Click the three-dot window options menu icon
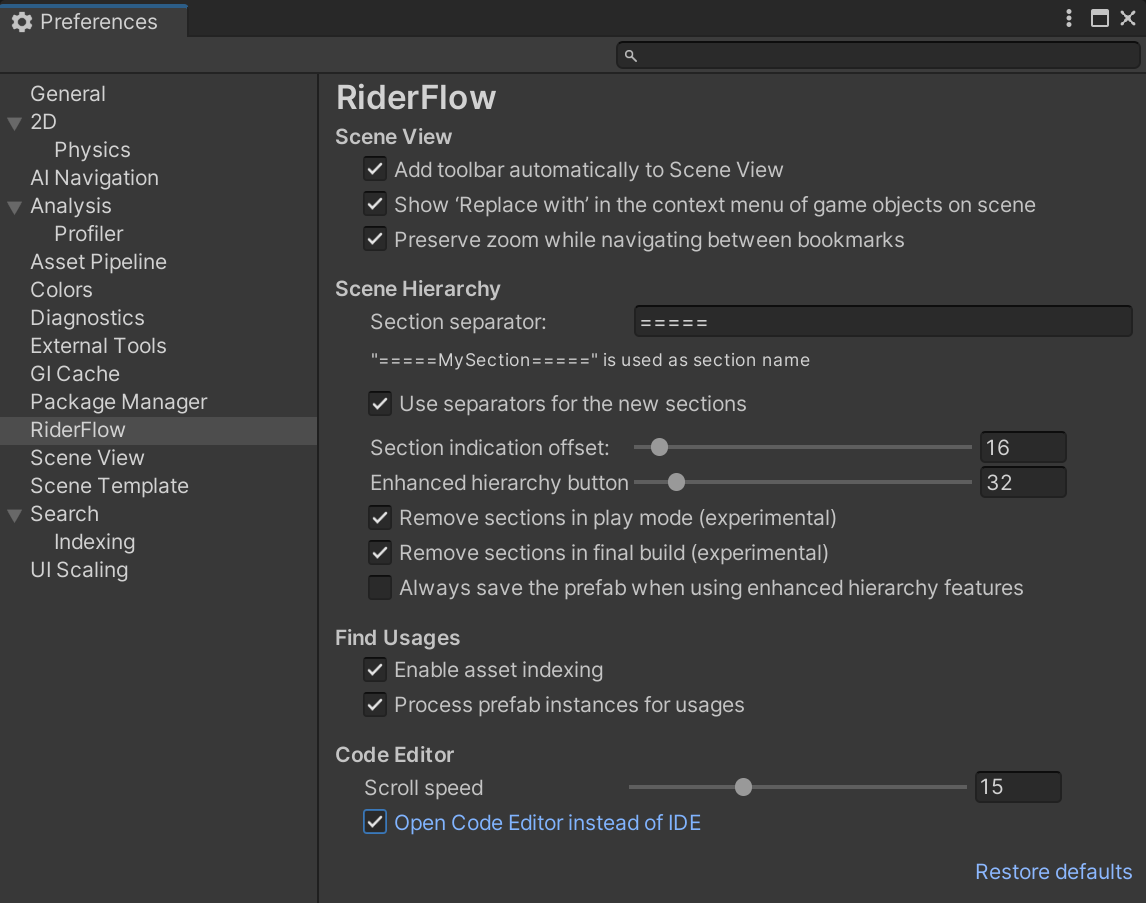Image resolution: width=1146 pixels, height=903 pixels. tap(1069, 18)
